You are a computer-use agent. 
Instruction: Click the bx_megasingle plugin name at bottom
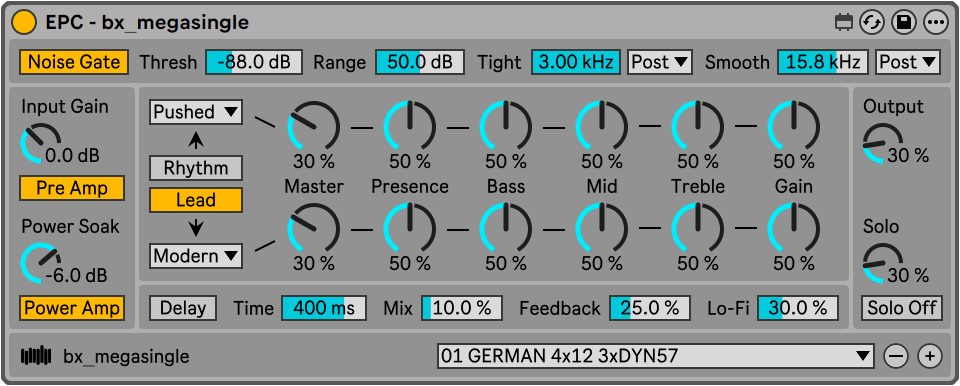[x=127, y=356]
